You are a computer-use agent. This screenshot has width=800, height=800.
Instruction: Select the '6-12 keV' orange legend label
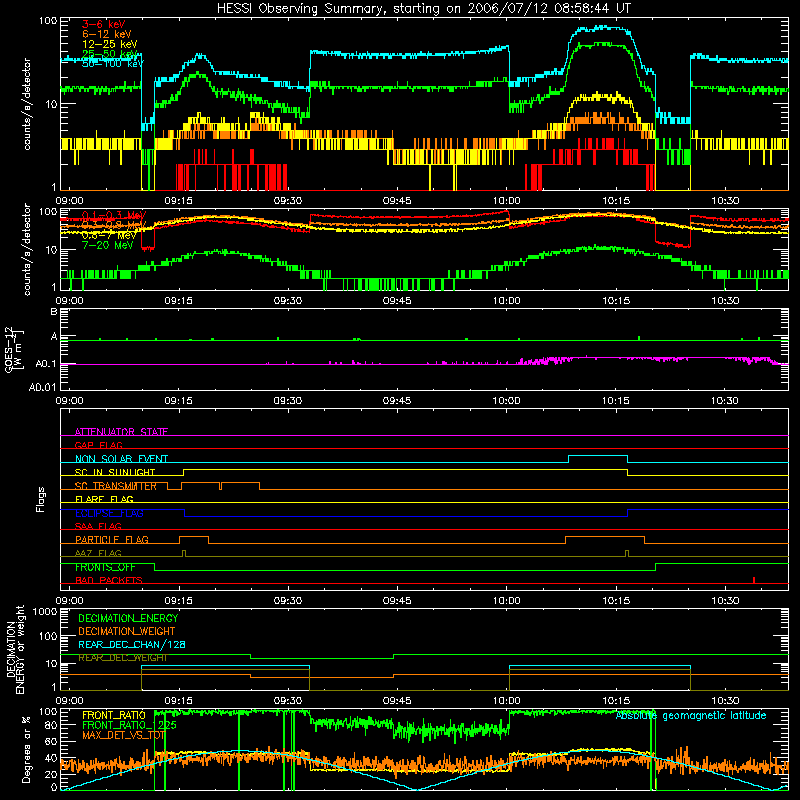click(107, 34)
